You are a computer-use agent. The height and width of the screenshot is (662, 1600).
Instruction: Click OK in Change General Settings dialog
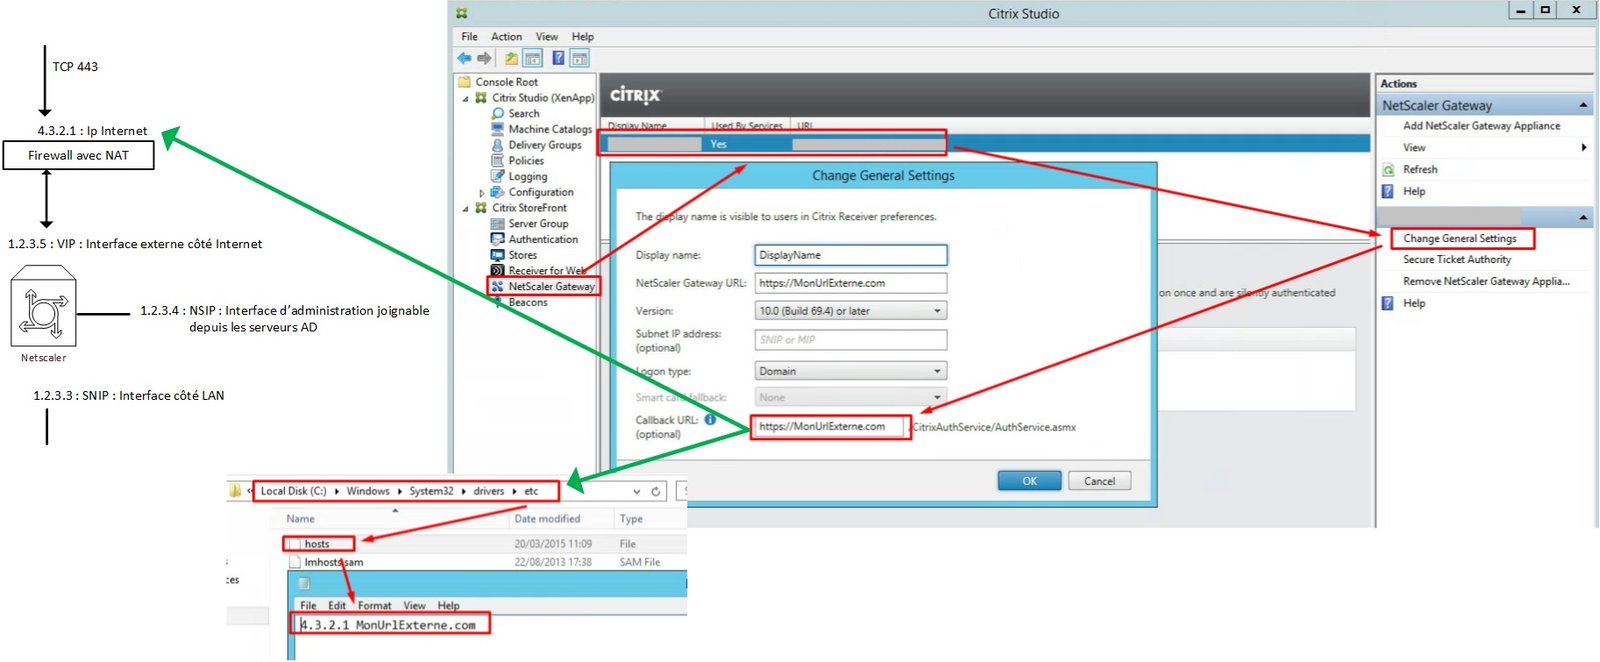tap(1029, 481)
